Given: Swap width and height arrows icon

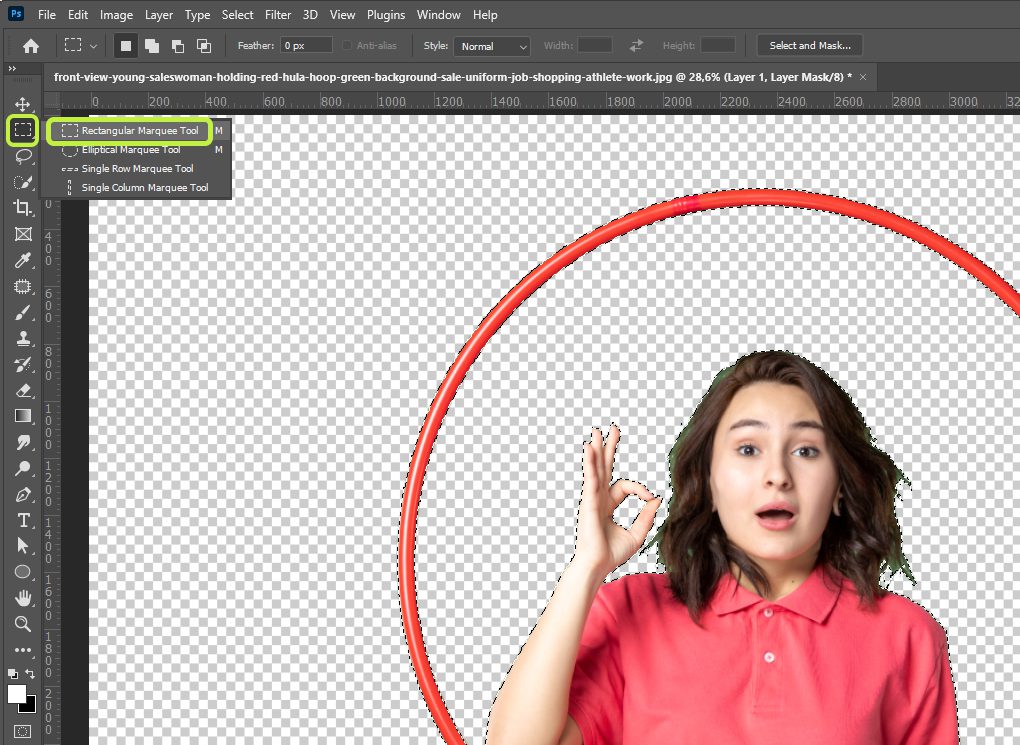Looking at the screenshot, I should pyautogui.click(x=636, y=46).
